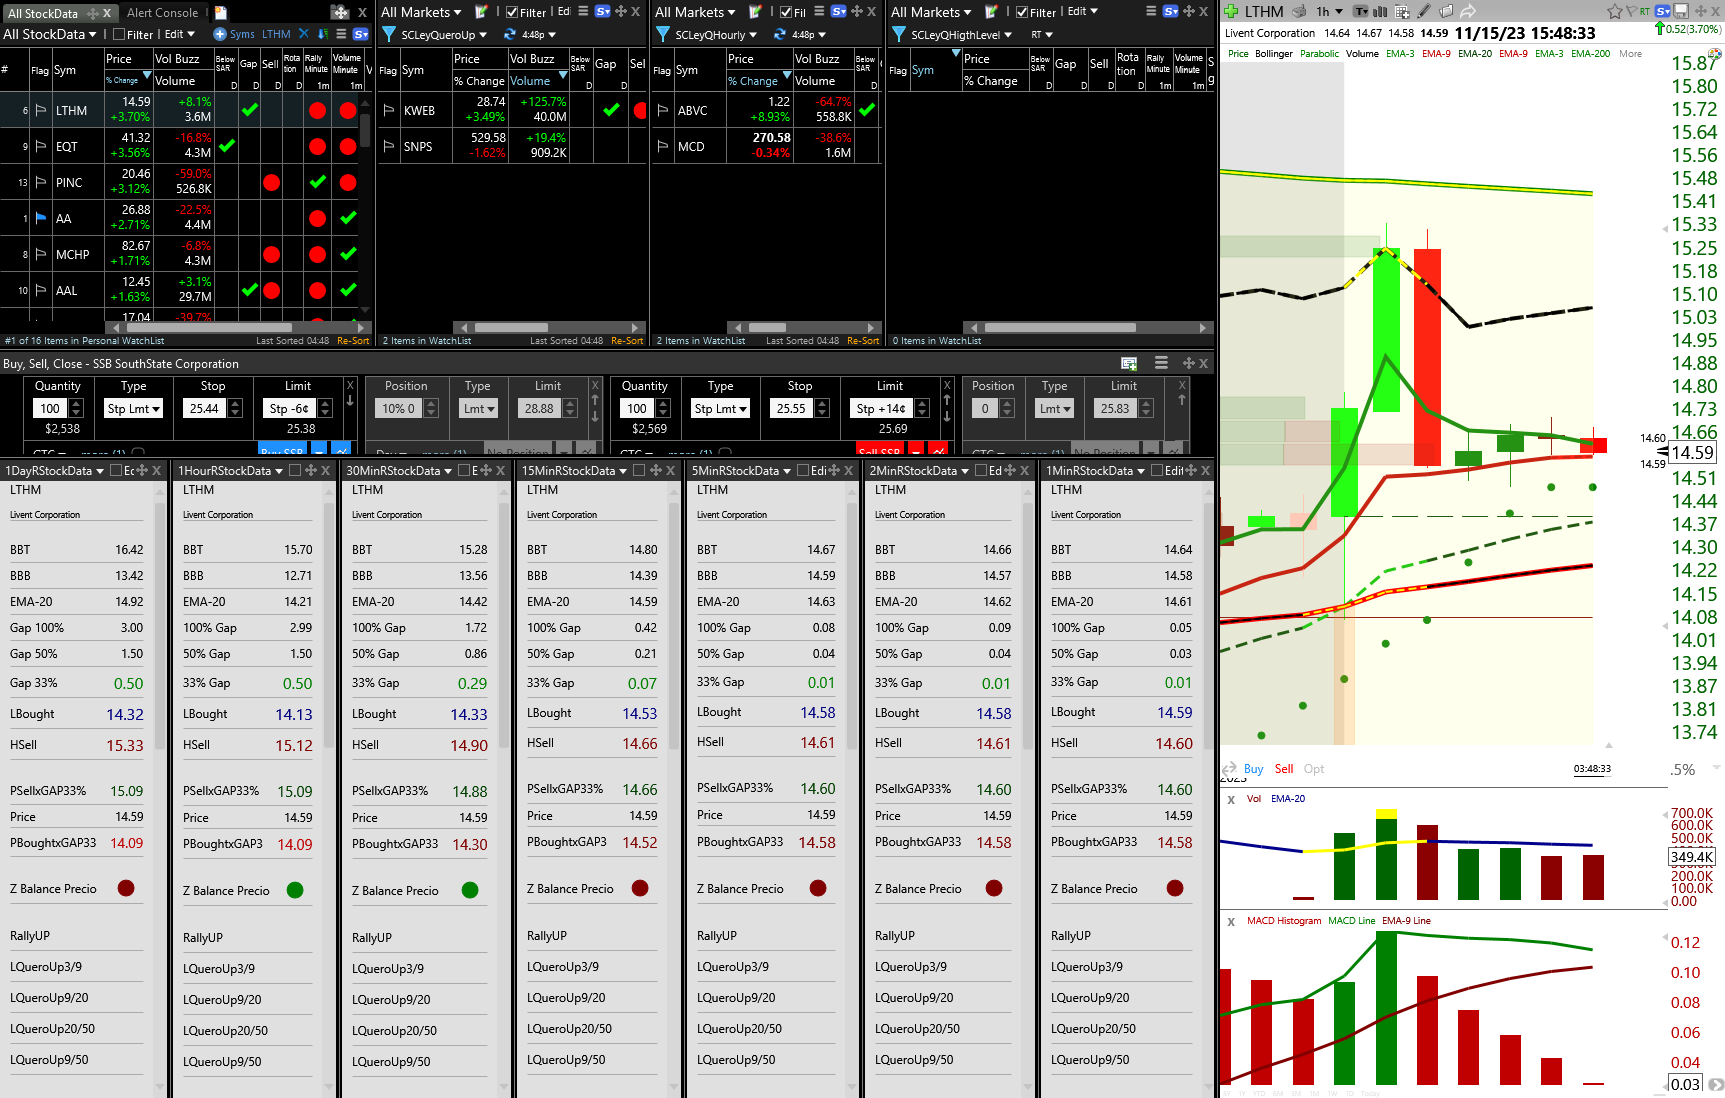Uncheck Filter in the SCLeyQueroUp watchlist

pyautogui.click(x=512, y=13)
